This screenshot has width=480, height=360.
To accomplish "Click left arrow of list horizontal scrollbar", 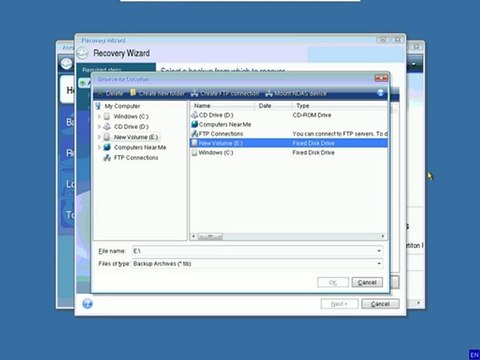I will (x=194, y=236).
